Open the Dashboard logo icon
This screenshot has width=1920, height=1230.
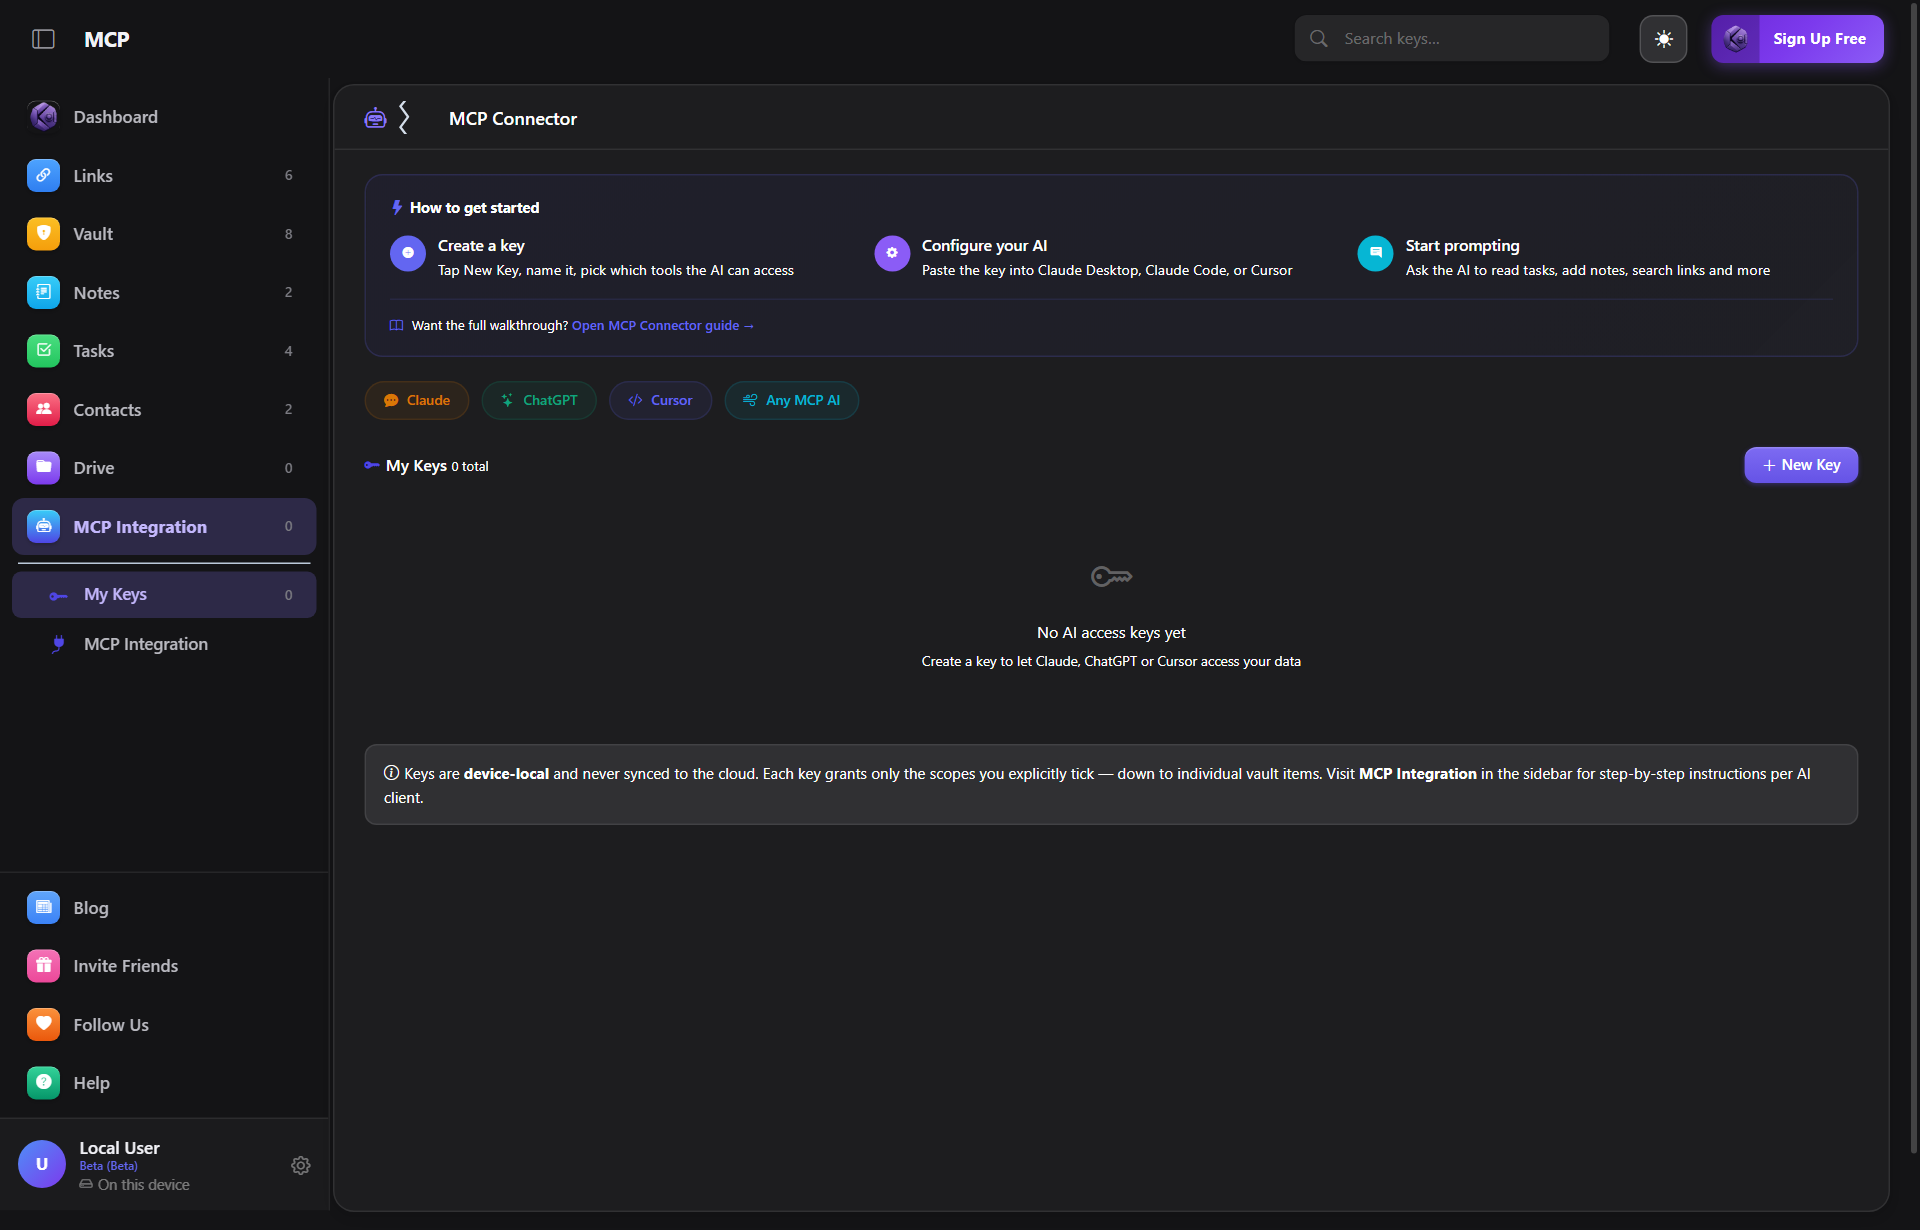(x=43, y=117)
